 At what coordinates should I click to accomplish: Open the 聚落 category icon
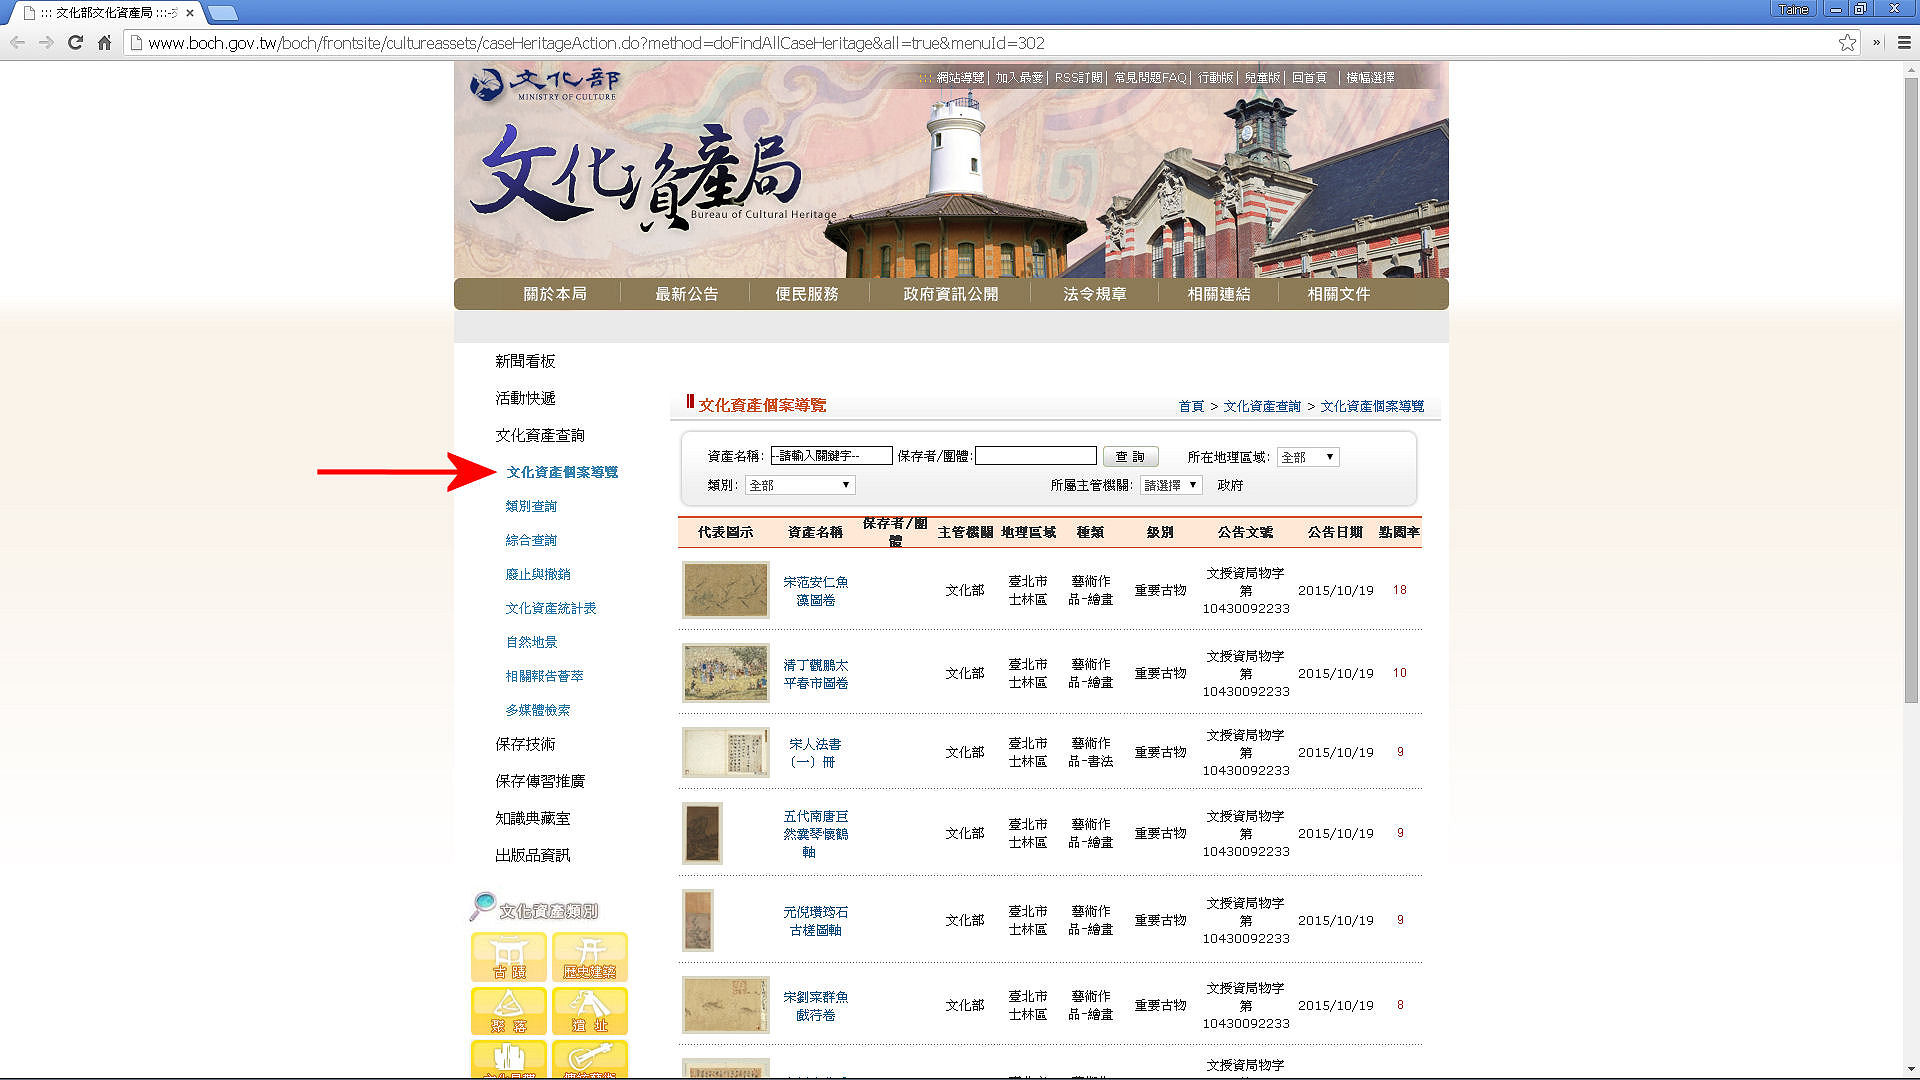[509, 1011]
